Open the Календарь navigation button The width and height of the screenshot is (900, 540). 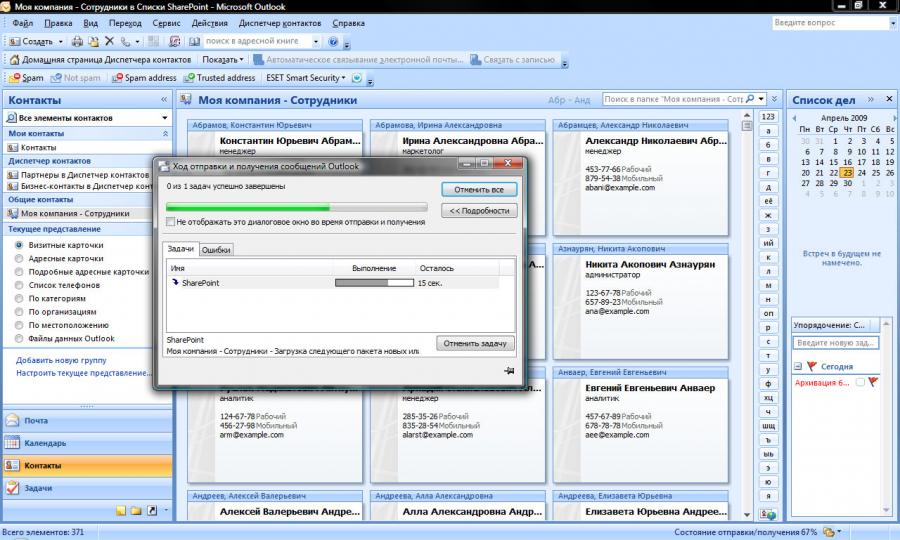[x=87, y=443]
